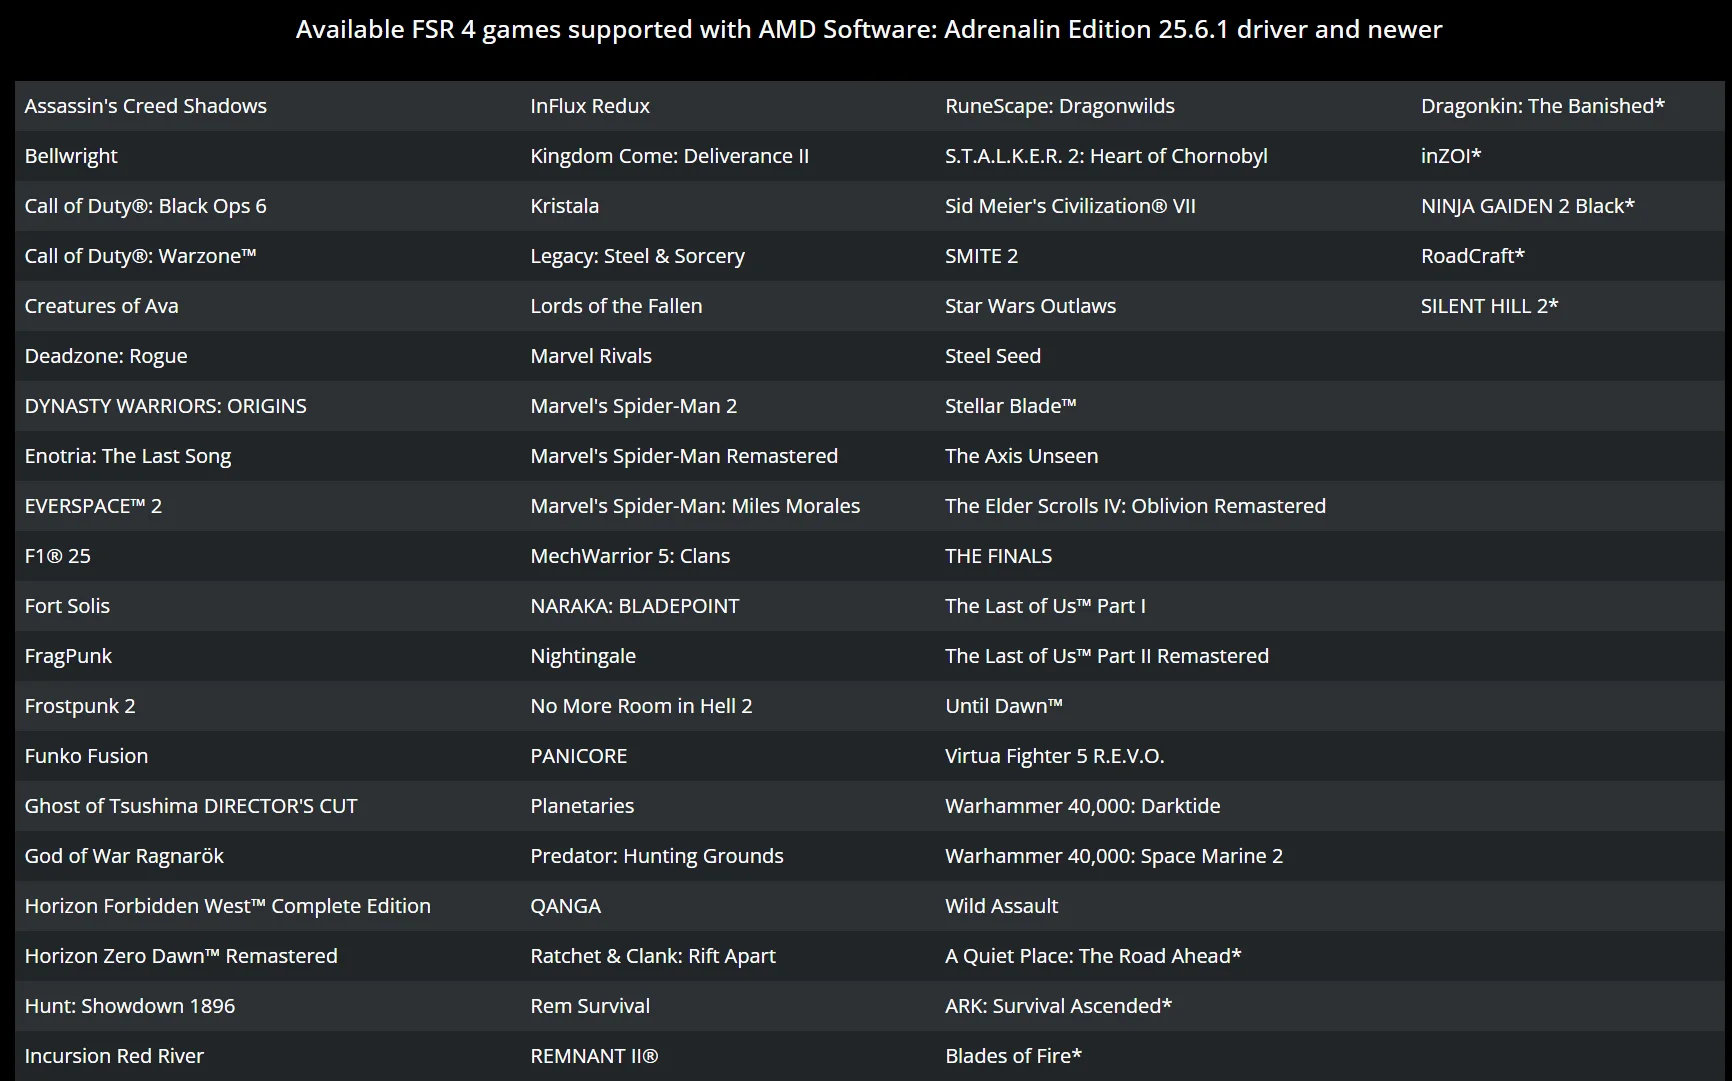Click the "QANGA" game name
This screenshot has width=1732, height=1081.
566,906
